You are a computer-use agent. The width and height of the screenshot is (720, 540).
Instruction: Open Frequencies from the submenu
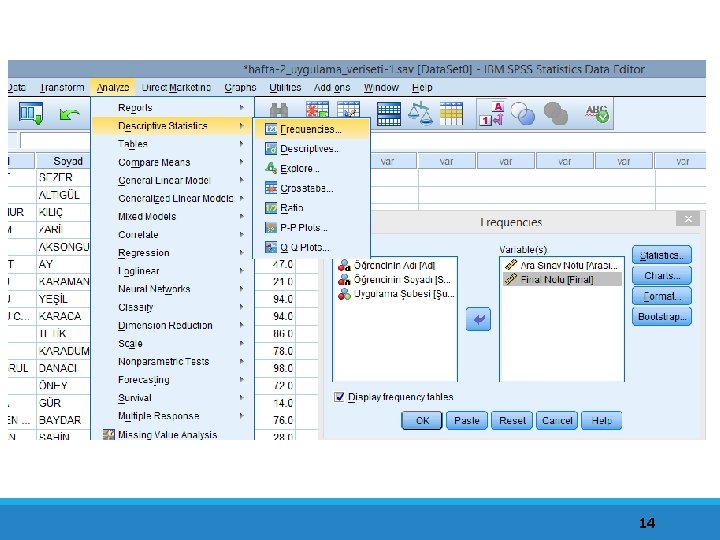[311, 129]
